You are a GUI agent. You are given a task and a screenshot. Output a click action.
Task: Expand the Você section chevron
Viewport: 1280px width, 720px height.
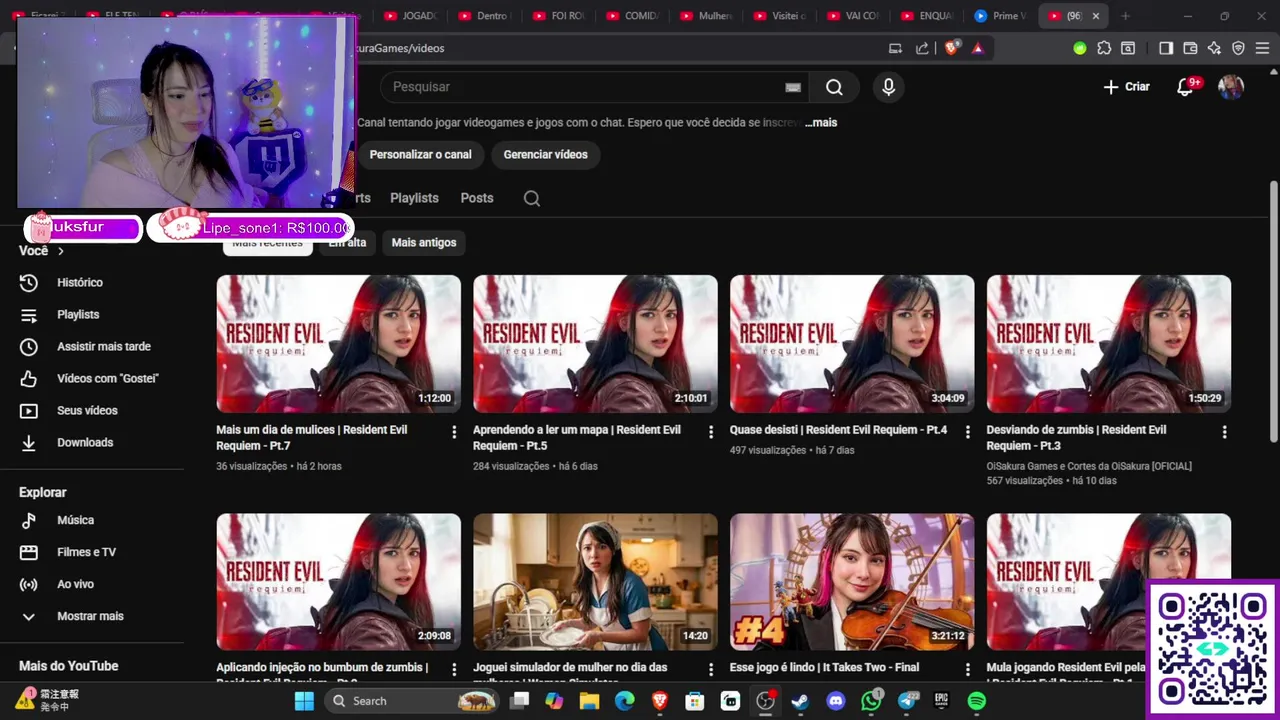[61, 251]
